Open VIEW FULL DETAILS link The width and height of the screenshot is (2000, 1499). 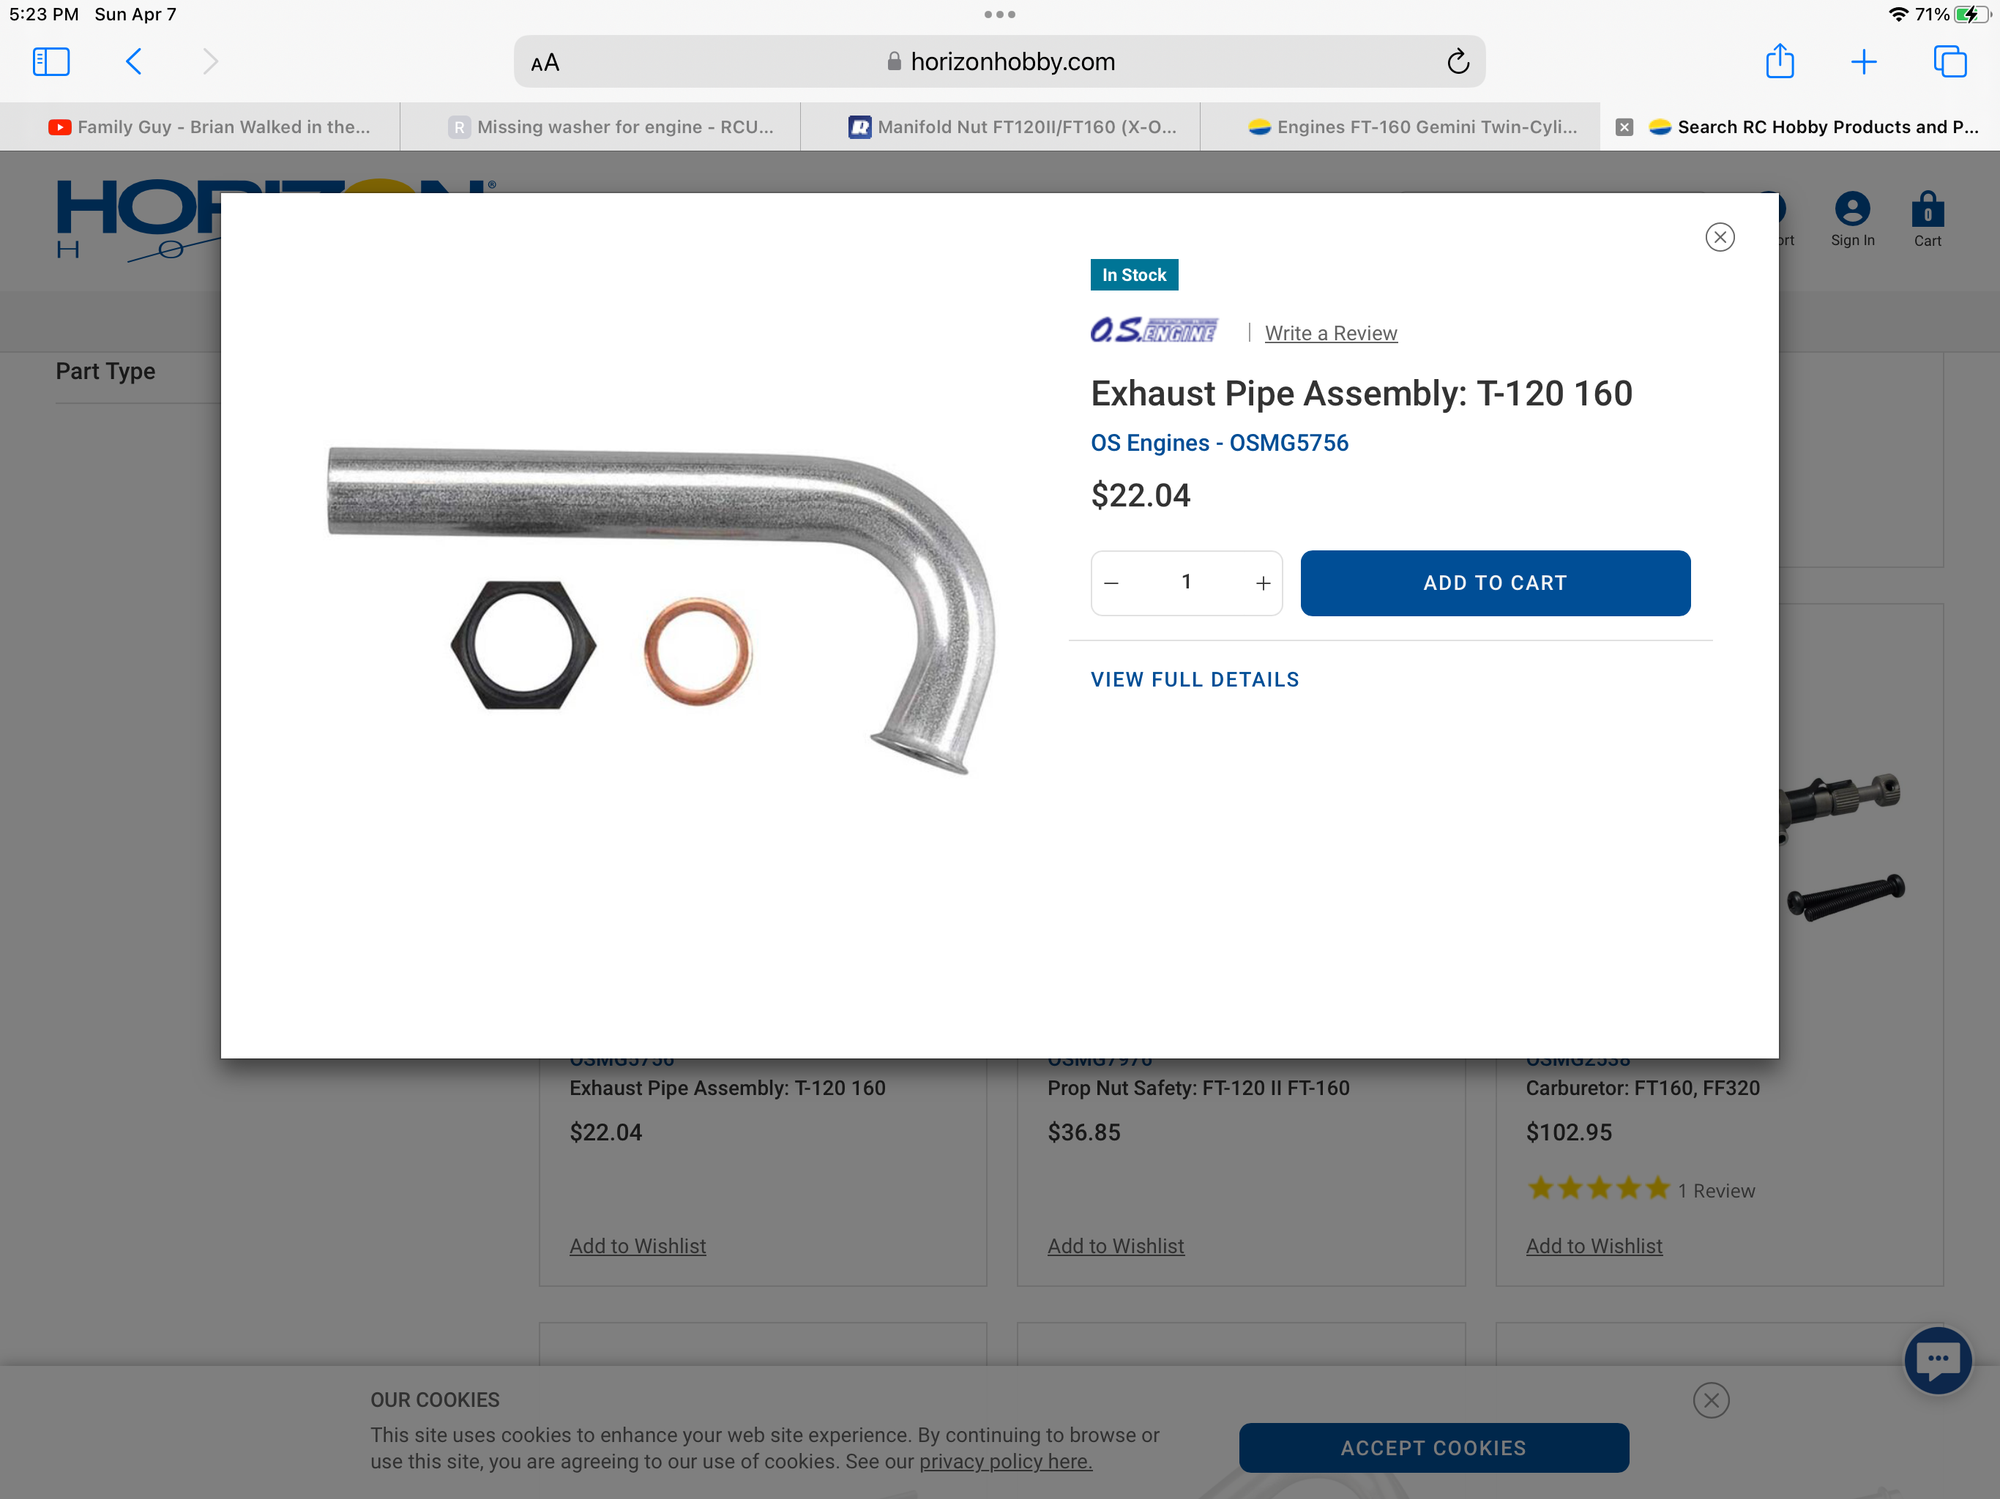1194,680
